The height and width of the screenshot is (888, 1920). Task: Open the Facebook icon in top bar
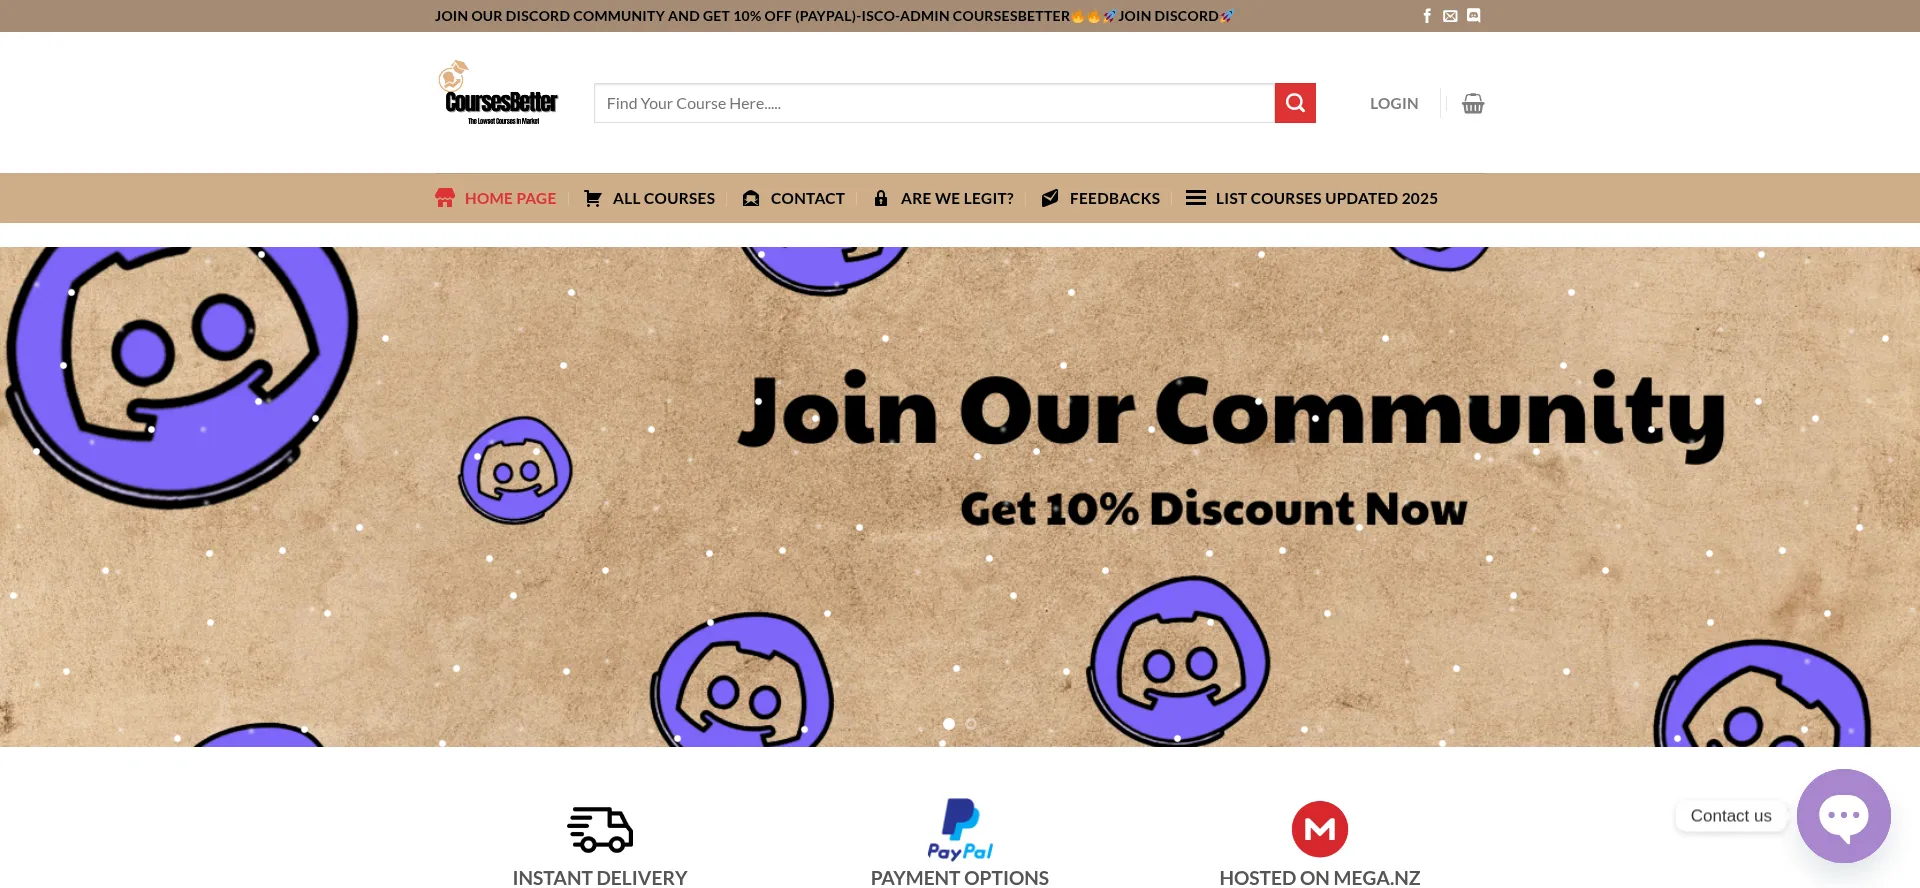(1427, 16)
